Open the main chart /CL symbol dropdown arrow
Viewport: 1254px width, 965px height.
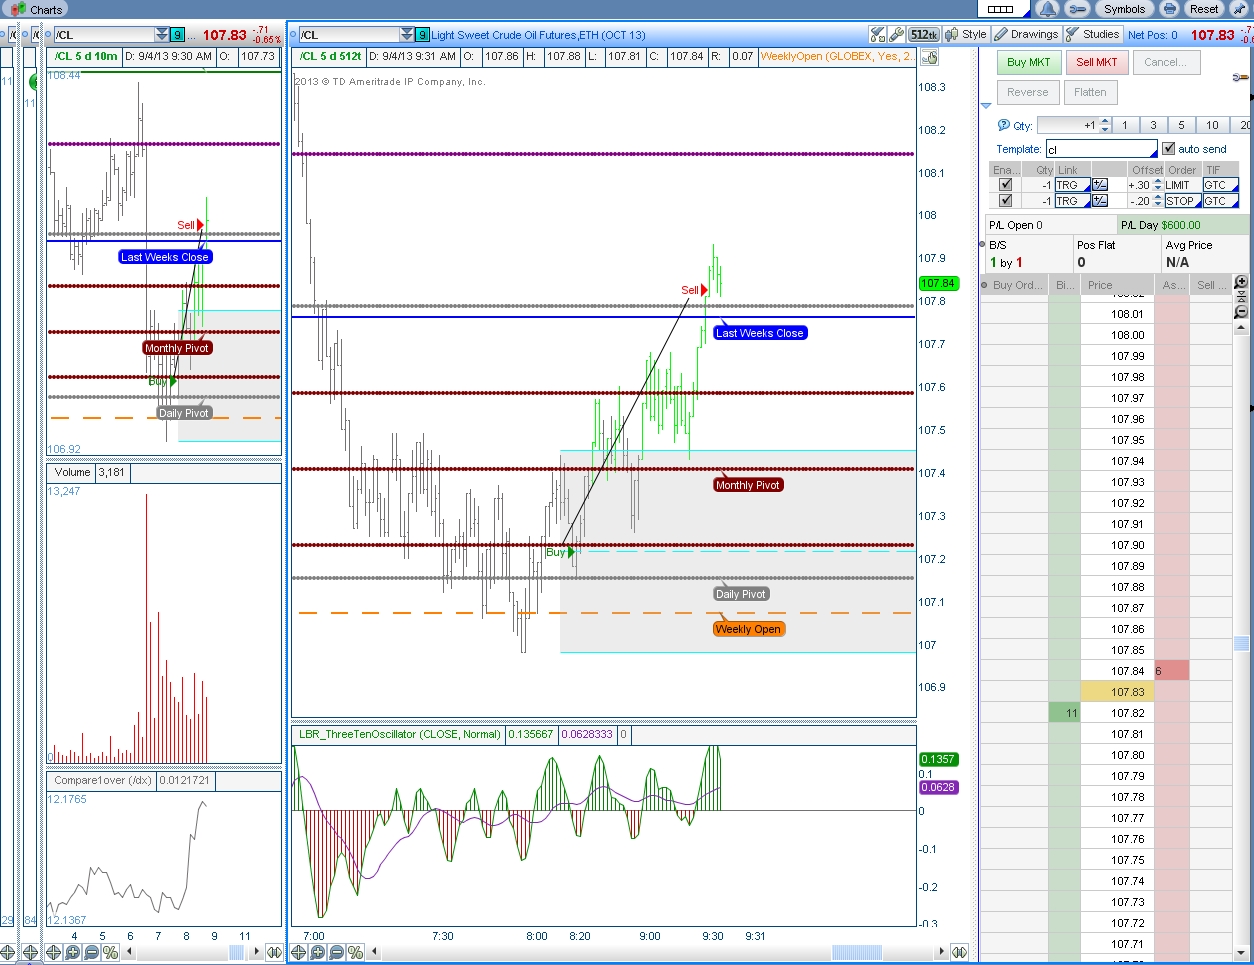407,35
